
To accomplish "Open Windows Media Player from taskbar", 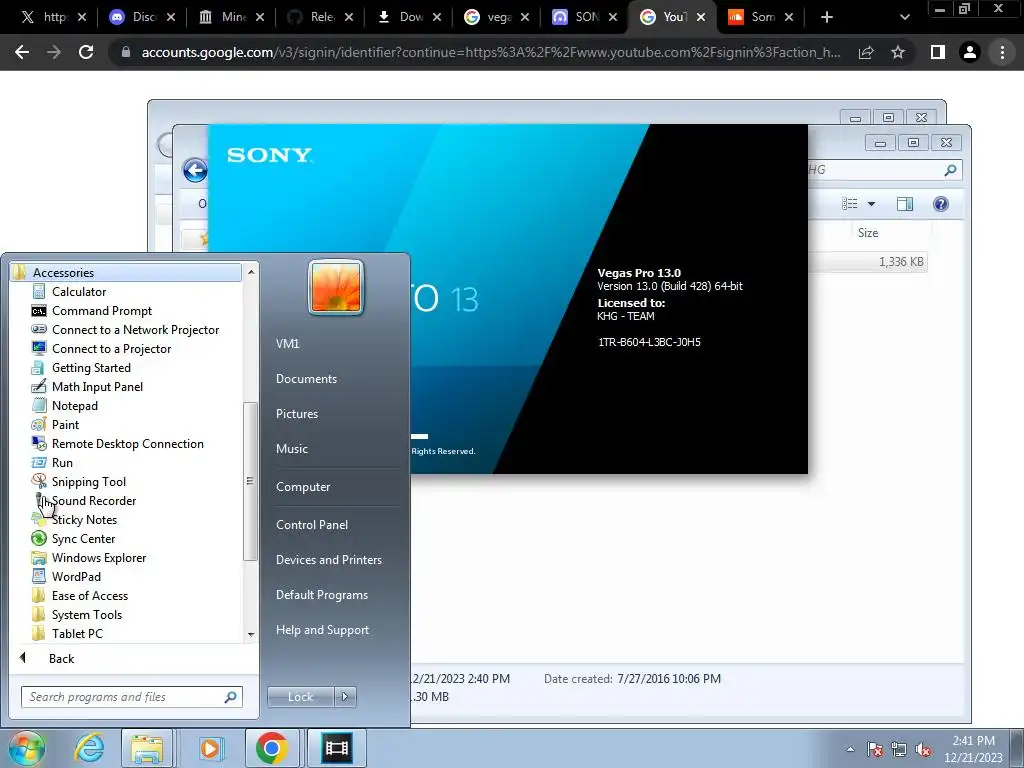I will pyautogui.click(x=210, y=748).
